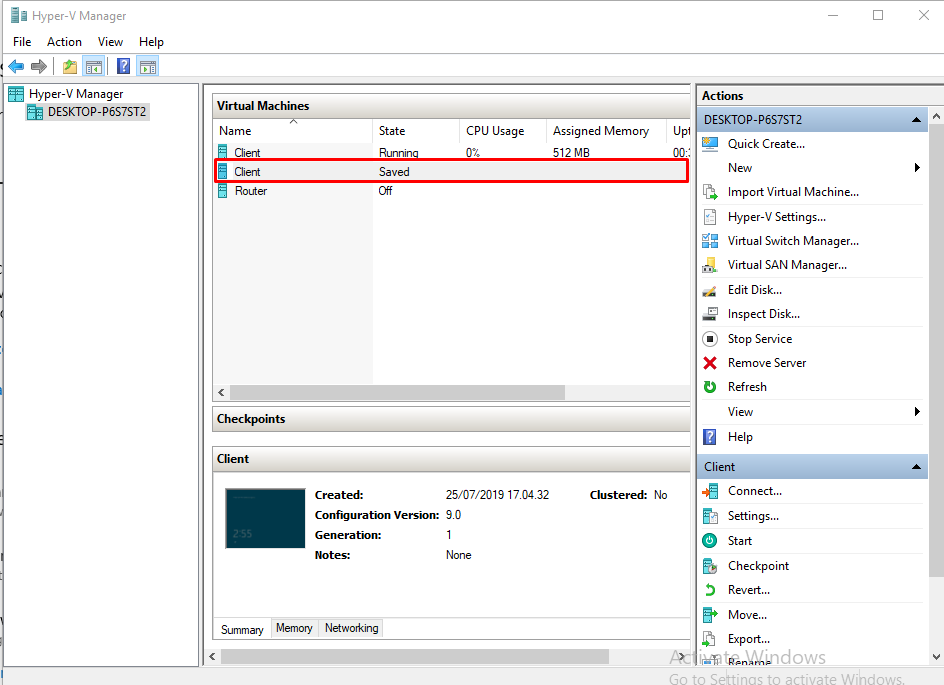Screen dimensions: 944x685
Task: Click the Help toolbar icon
Action: click(x=123, y=66)
